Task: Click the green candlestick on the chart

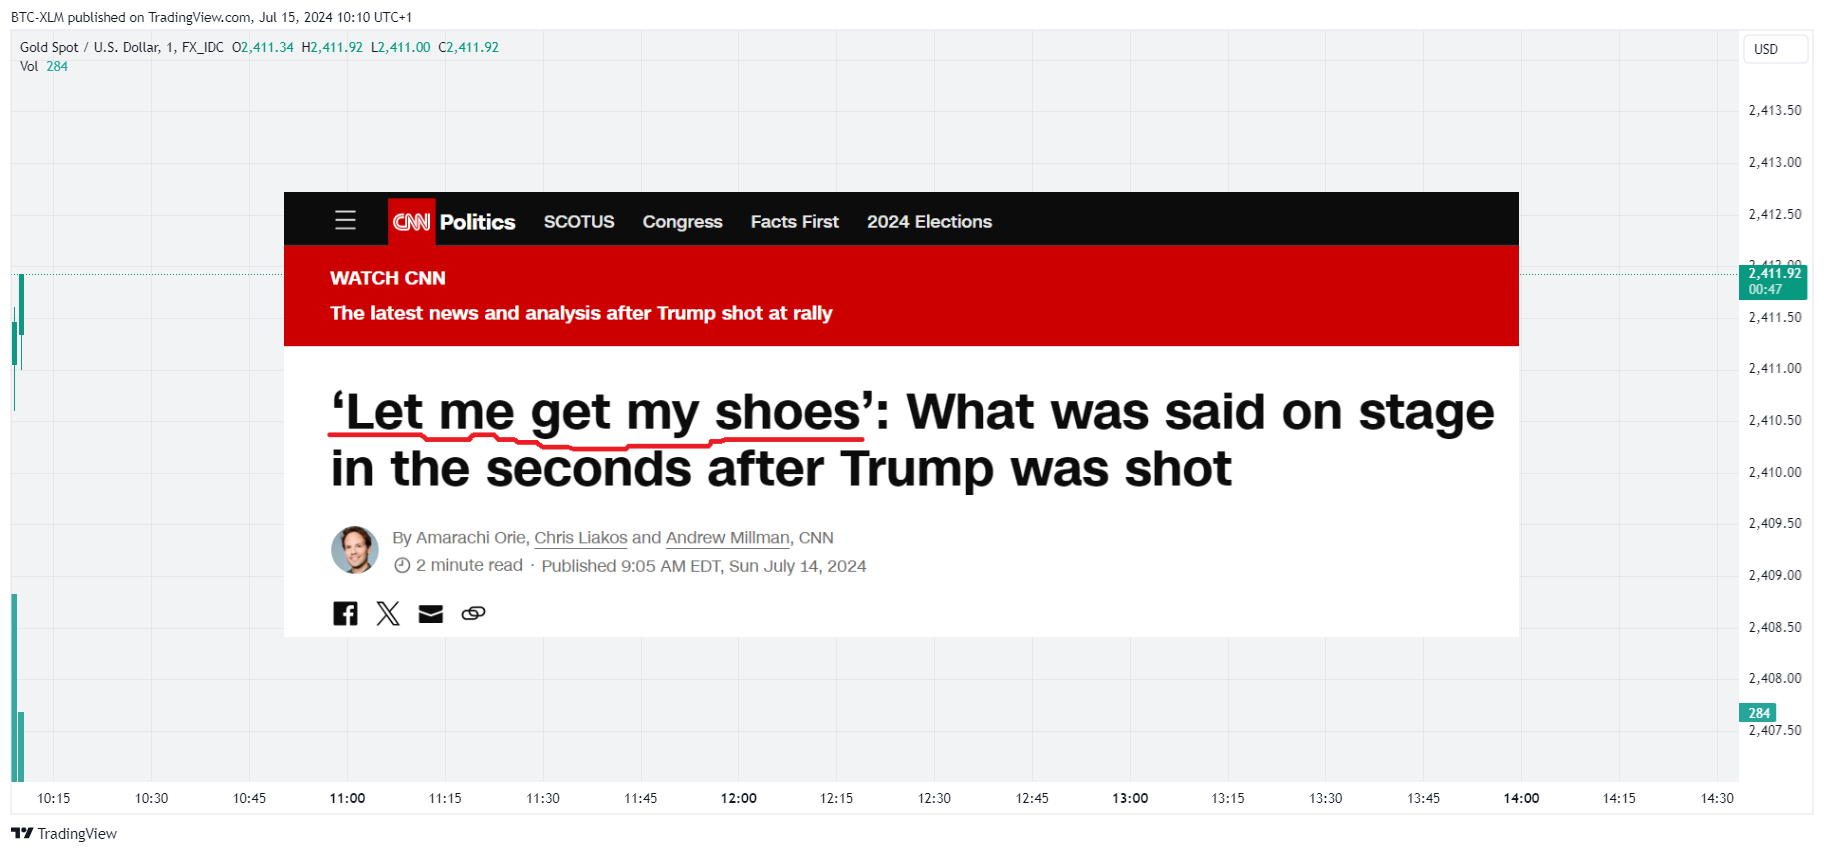Action: click(21, 305)
